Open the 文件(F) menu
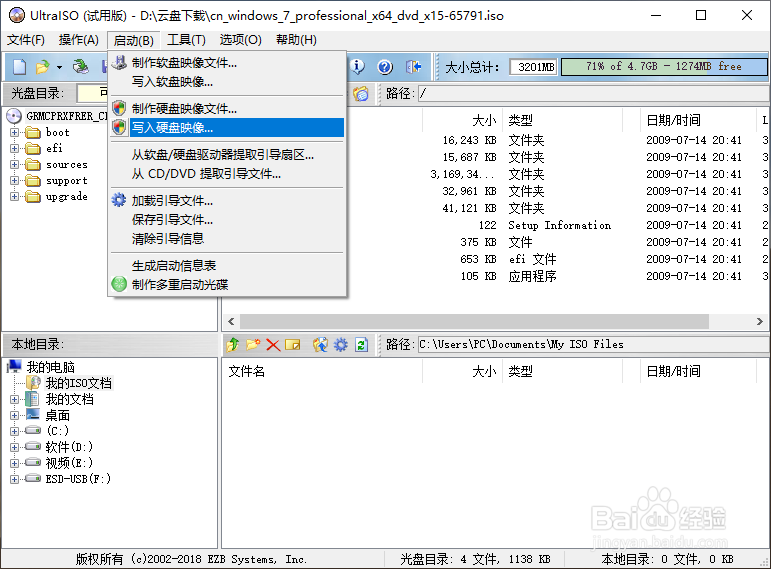The width and height of the screenshot is (771, 569). [26, 39]
